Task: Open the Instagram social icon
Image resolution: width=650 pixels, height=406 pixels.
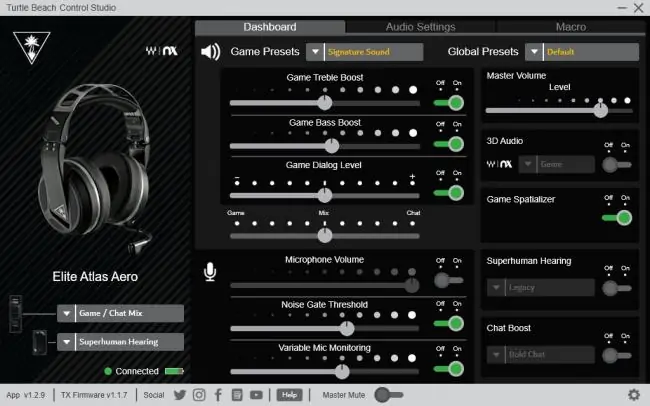Action: tap(199, 395)
